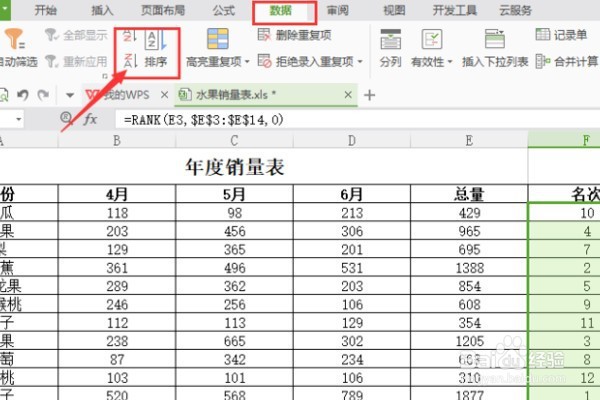Click the cell containing 246

[x=117, y=304]
